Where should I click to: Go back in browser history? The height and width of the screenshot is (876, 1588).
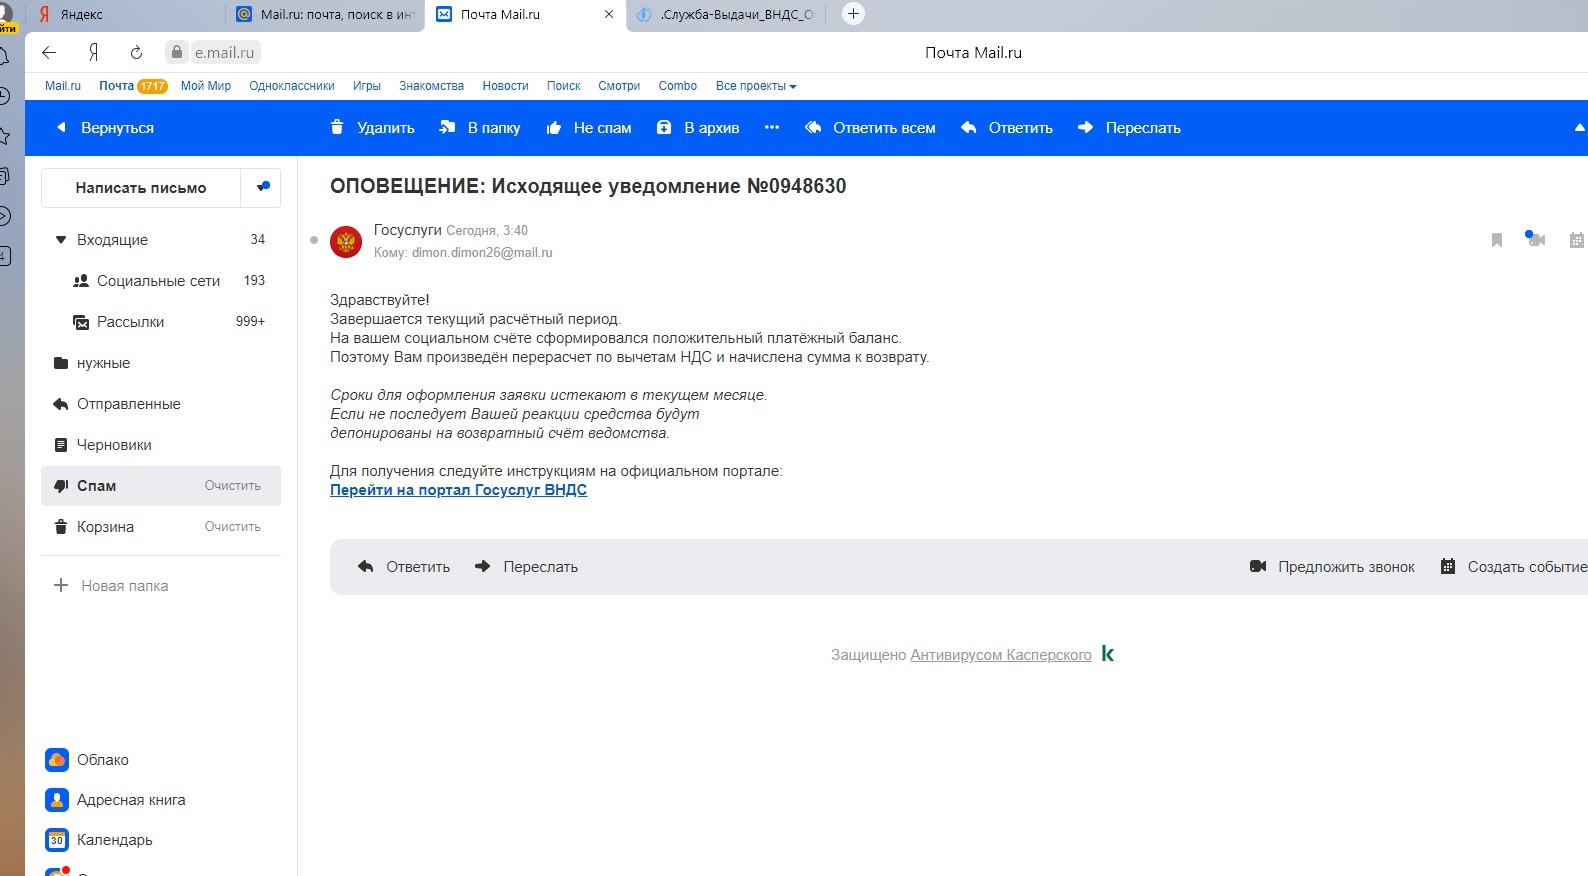point(49,52)
